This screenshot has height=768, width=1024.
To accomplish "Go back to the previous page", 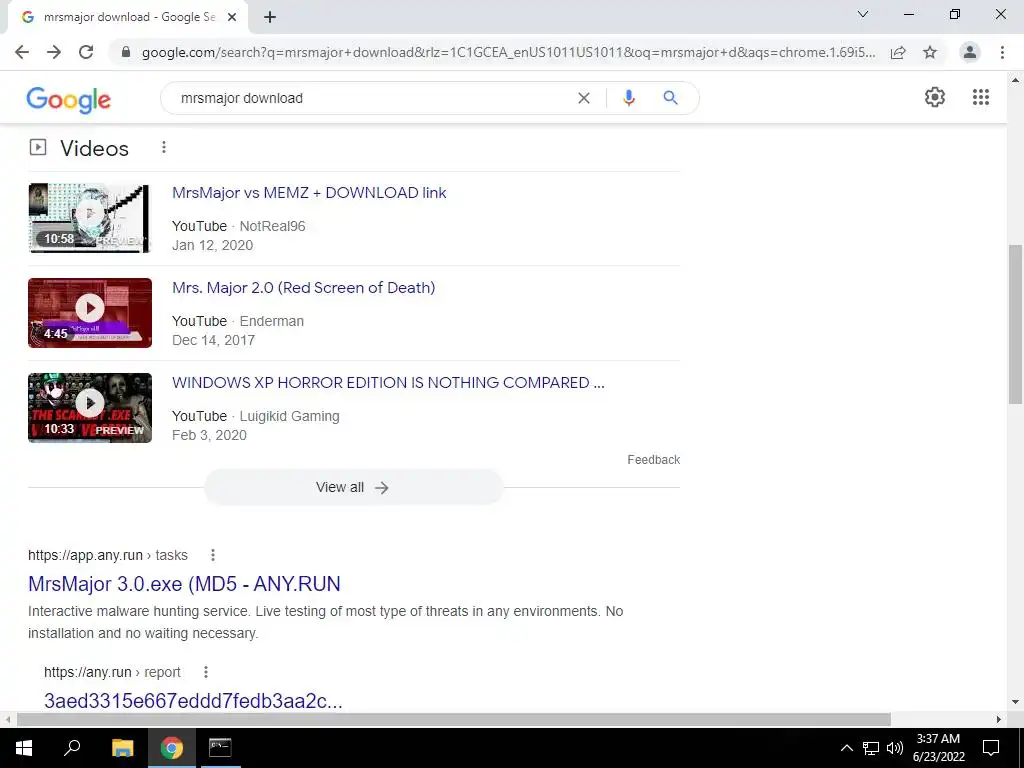I will pyautogui.click(x=22, y=52).
